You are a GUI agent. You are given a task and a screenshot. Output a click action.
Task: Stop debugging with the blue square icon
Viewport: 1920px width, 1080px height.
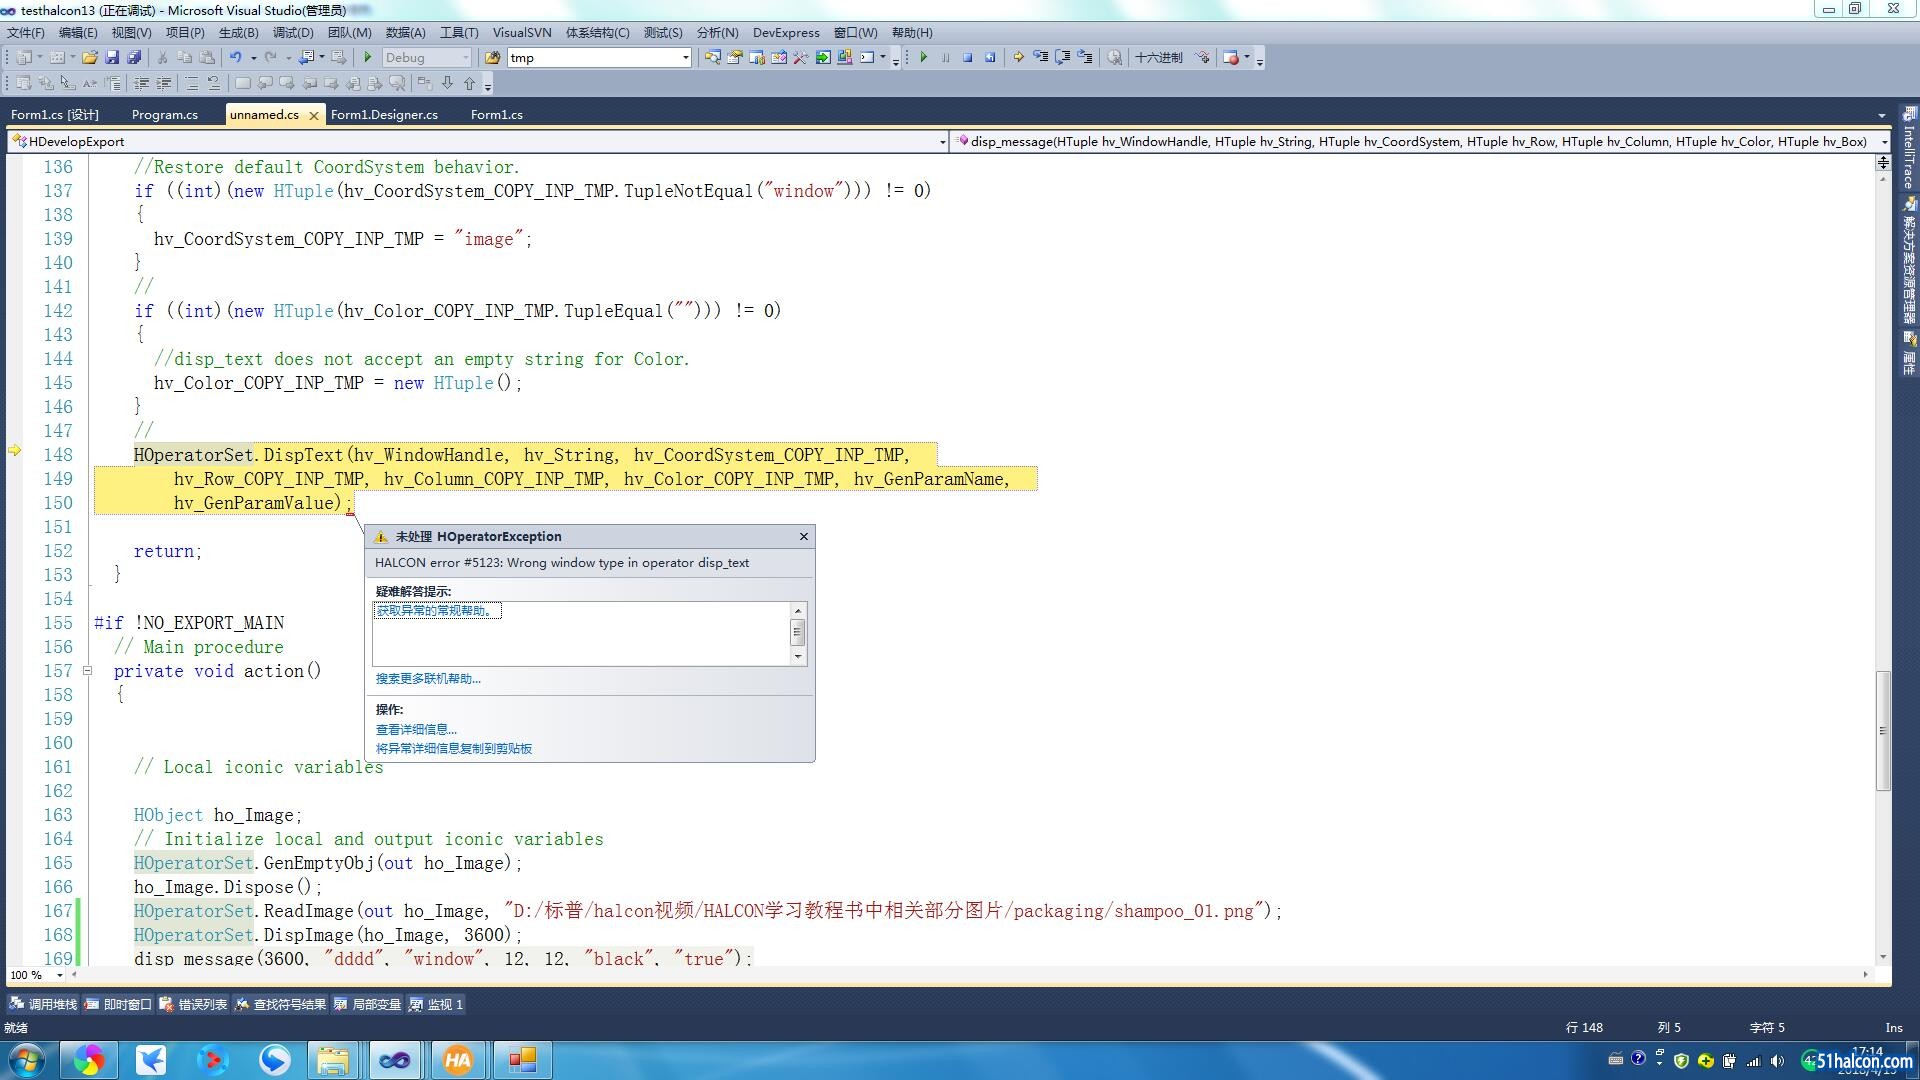(967, 58)
